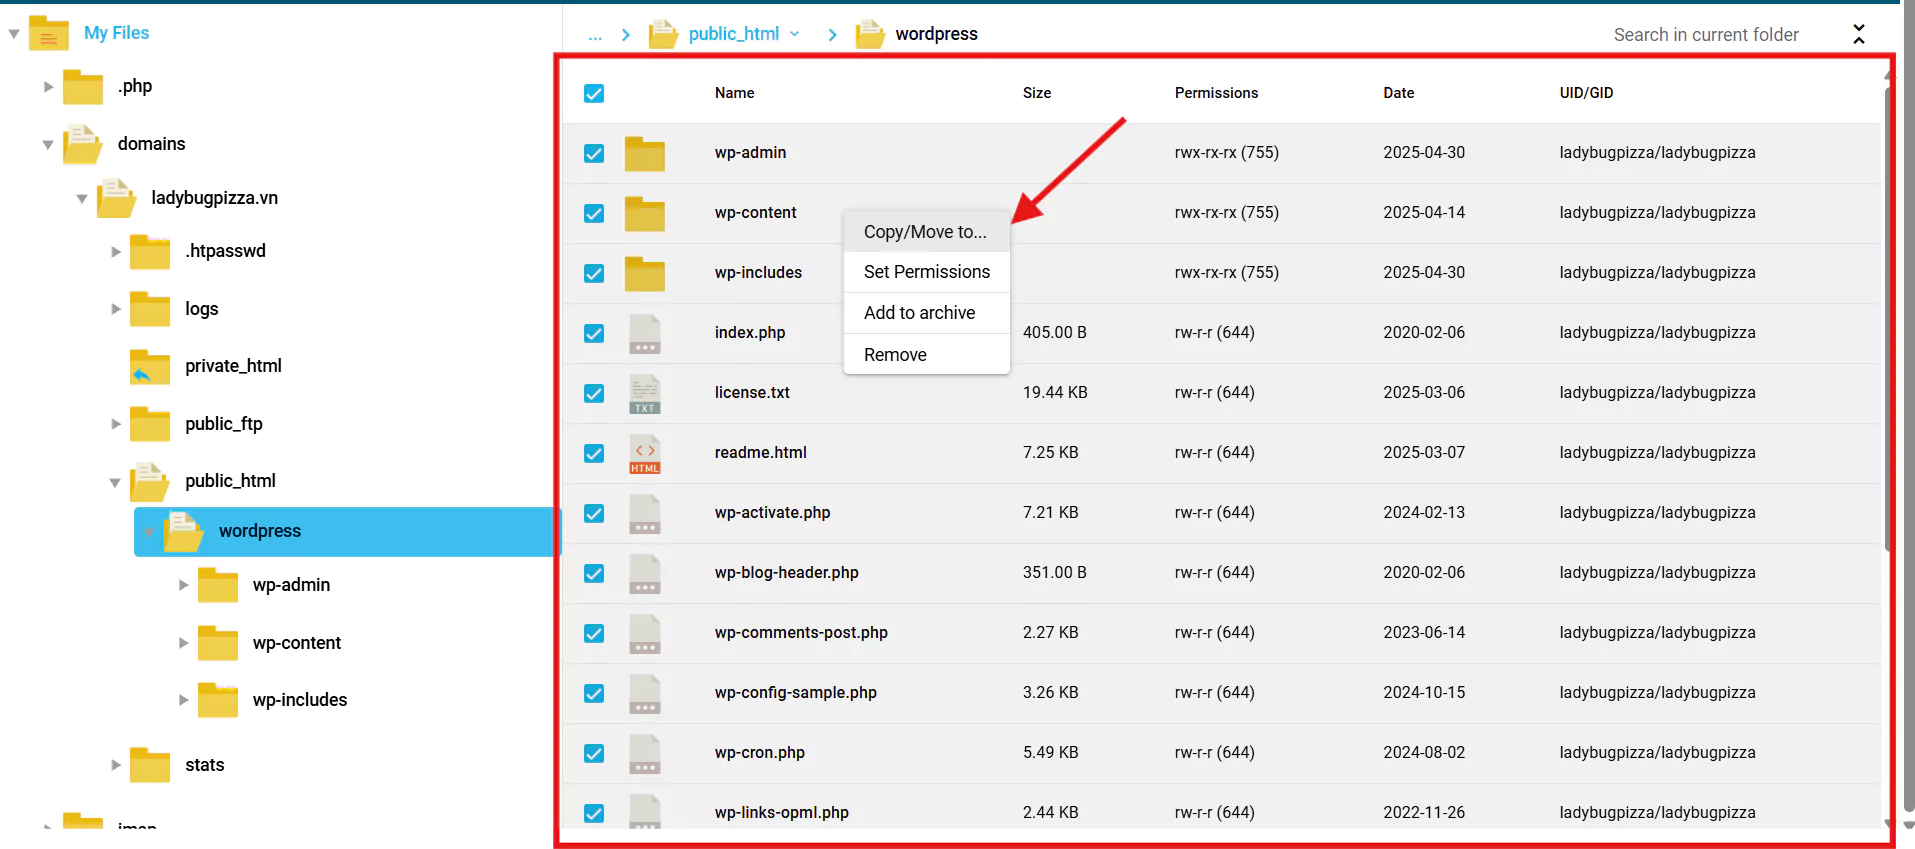Image resolution: width=1915 pixels, height=849 pixels.
Task: Select the wordpress tree item label
Action: pyautogui.click(x=260, y=531)
